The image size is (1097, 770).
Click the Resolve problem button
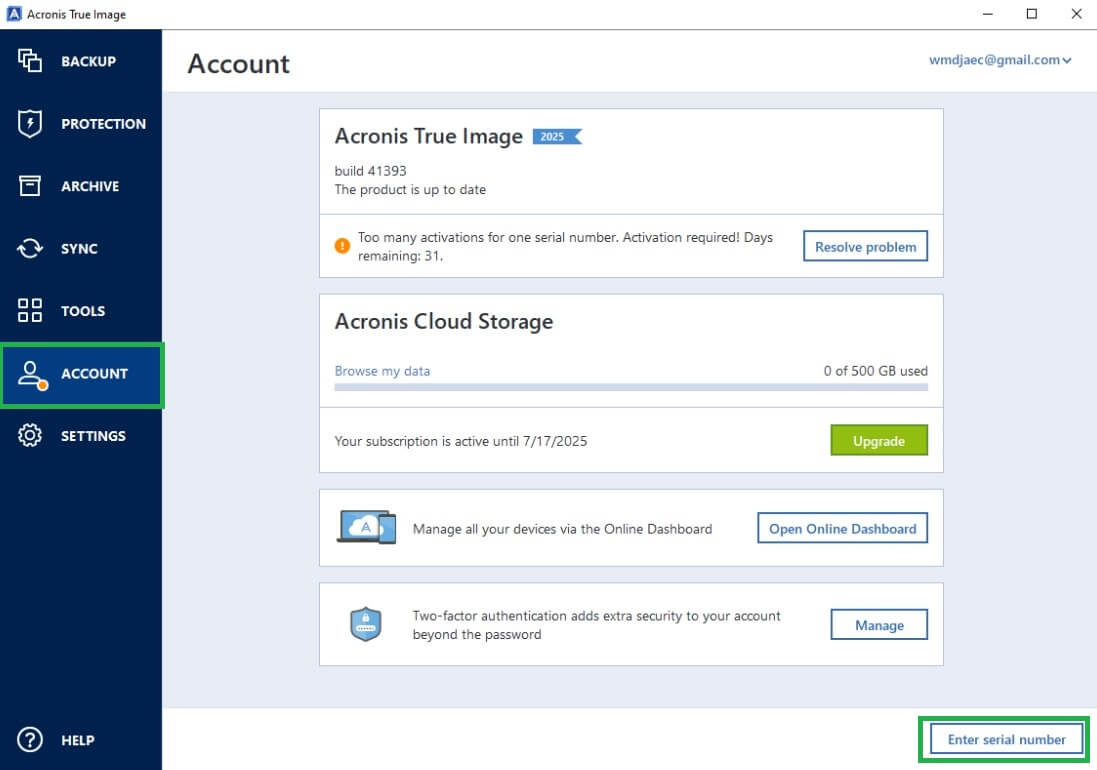pos(864,246)
